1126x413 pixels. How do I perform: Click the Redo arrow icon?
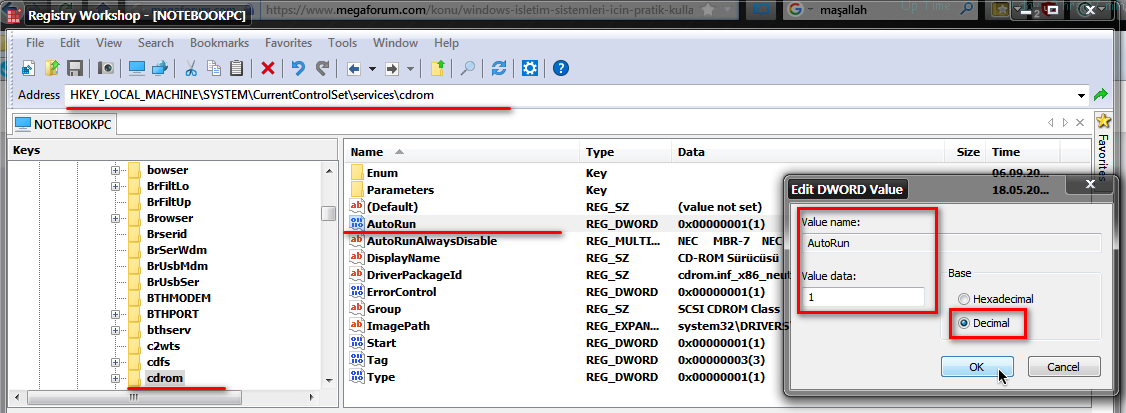coord(322,68)
